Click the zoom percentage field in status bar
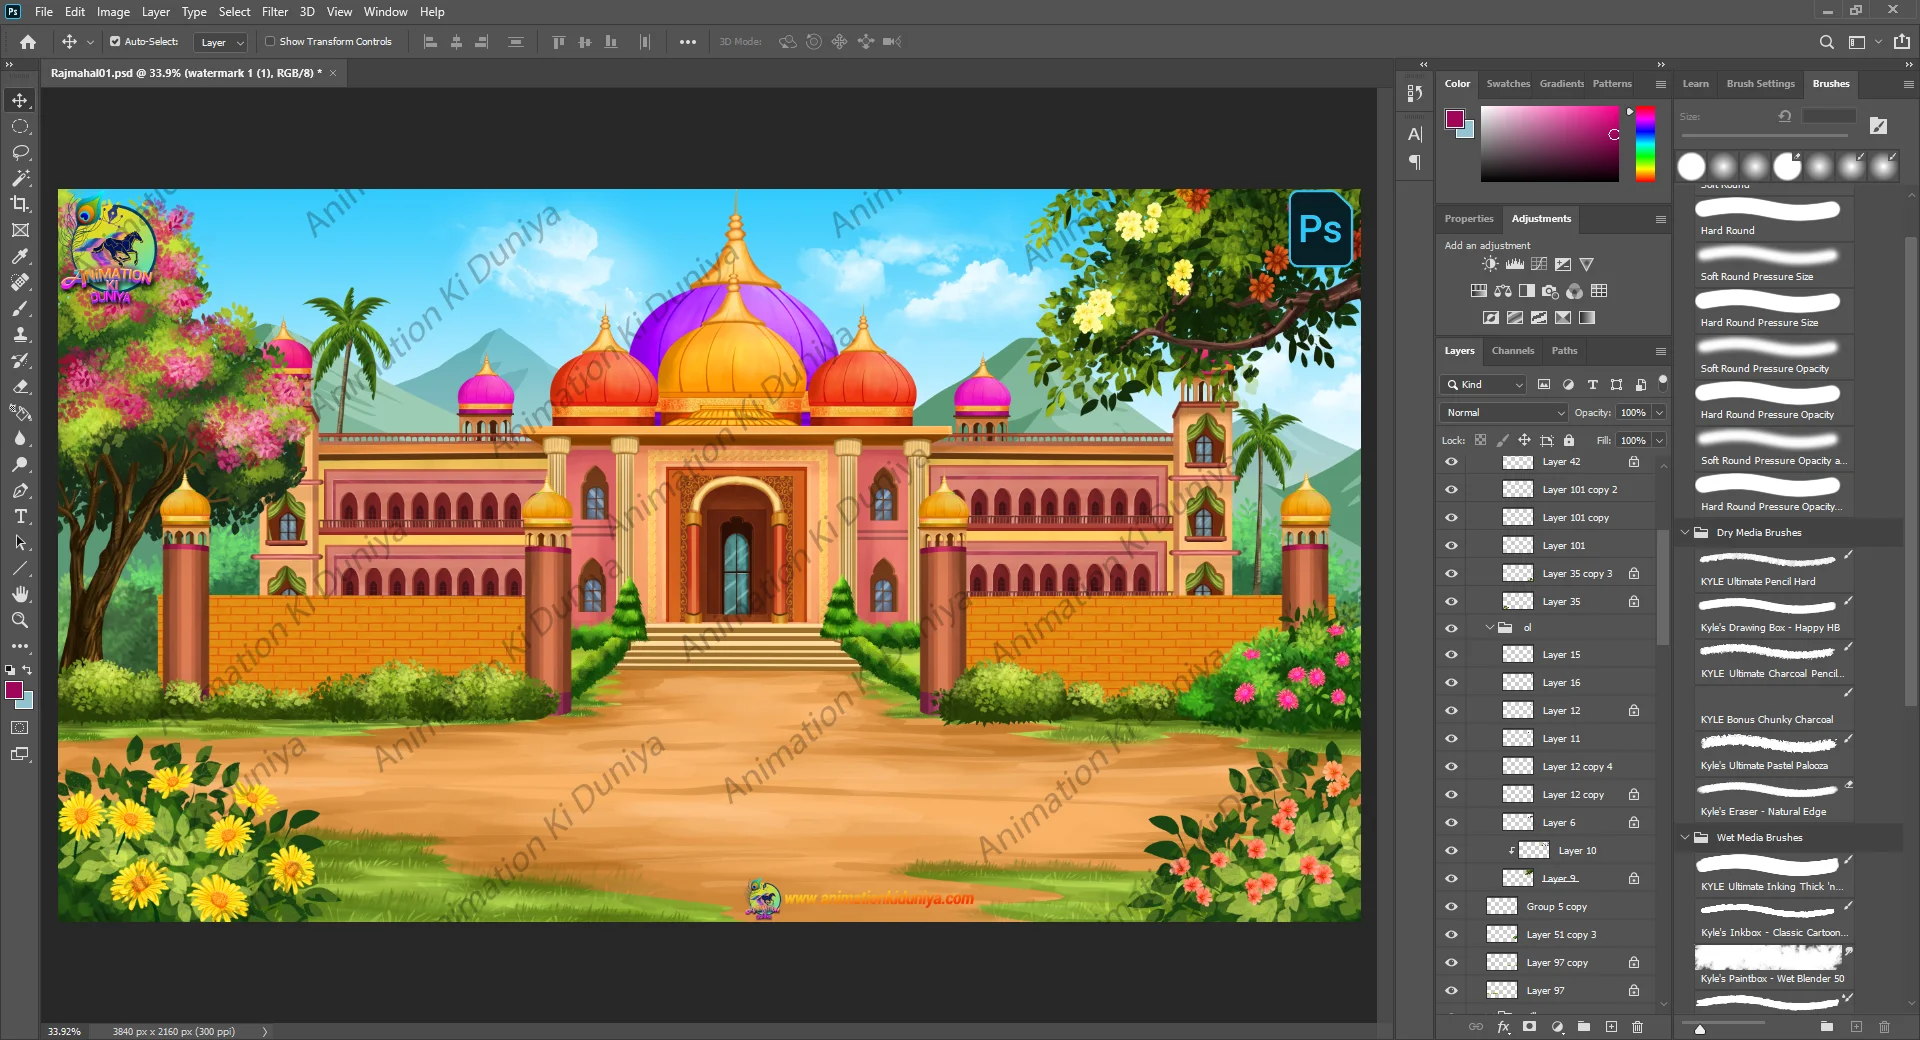This screenshot has height=1040, width=1920. [65, 1031]
